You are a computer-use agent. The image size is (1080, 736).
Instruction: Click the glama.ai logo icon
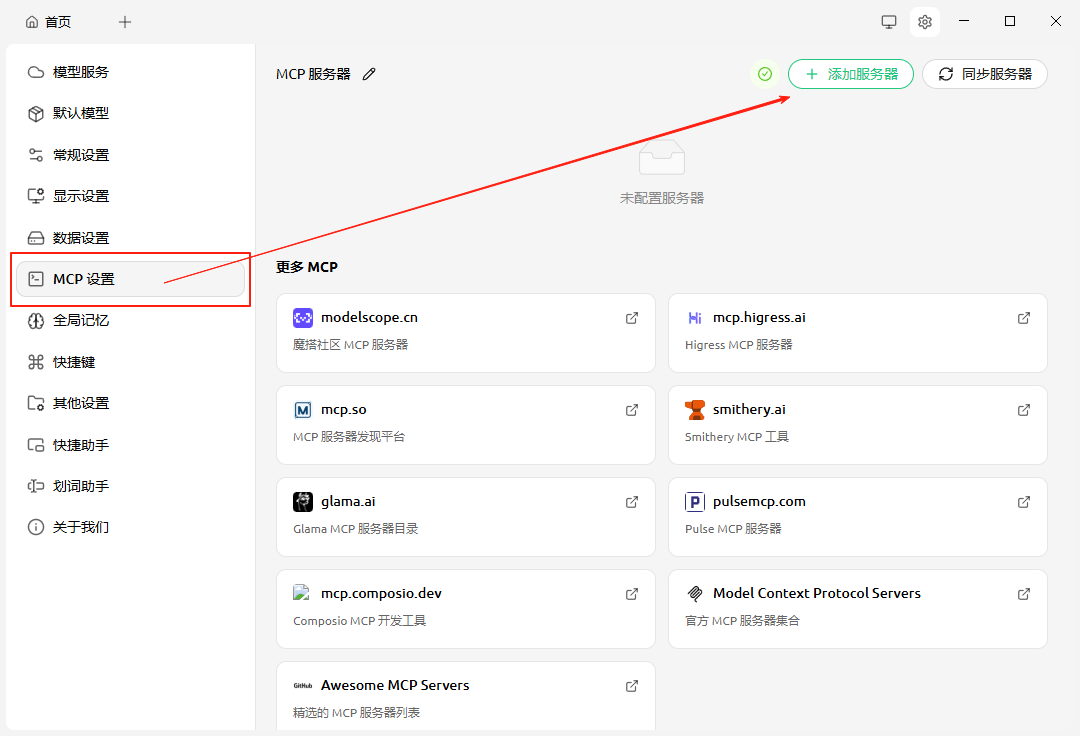(303, 502)
